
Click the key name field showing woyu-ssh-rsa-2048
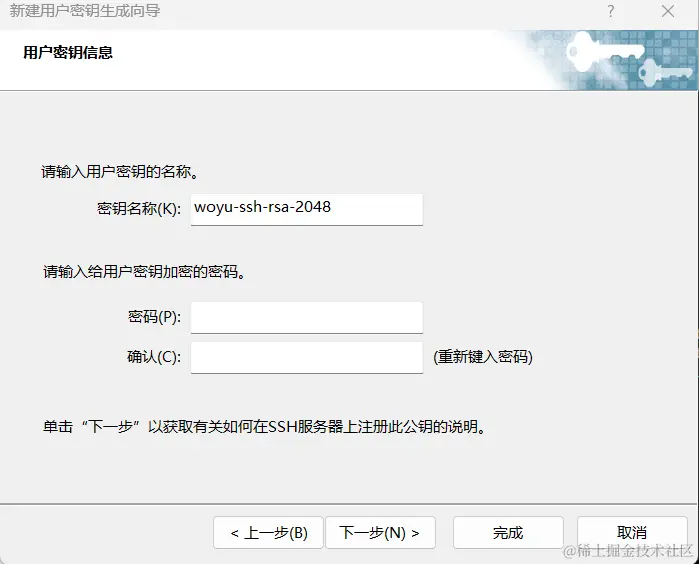point(307,209)
